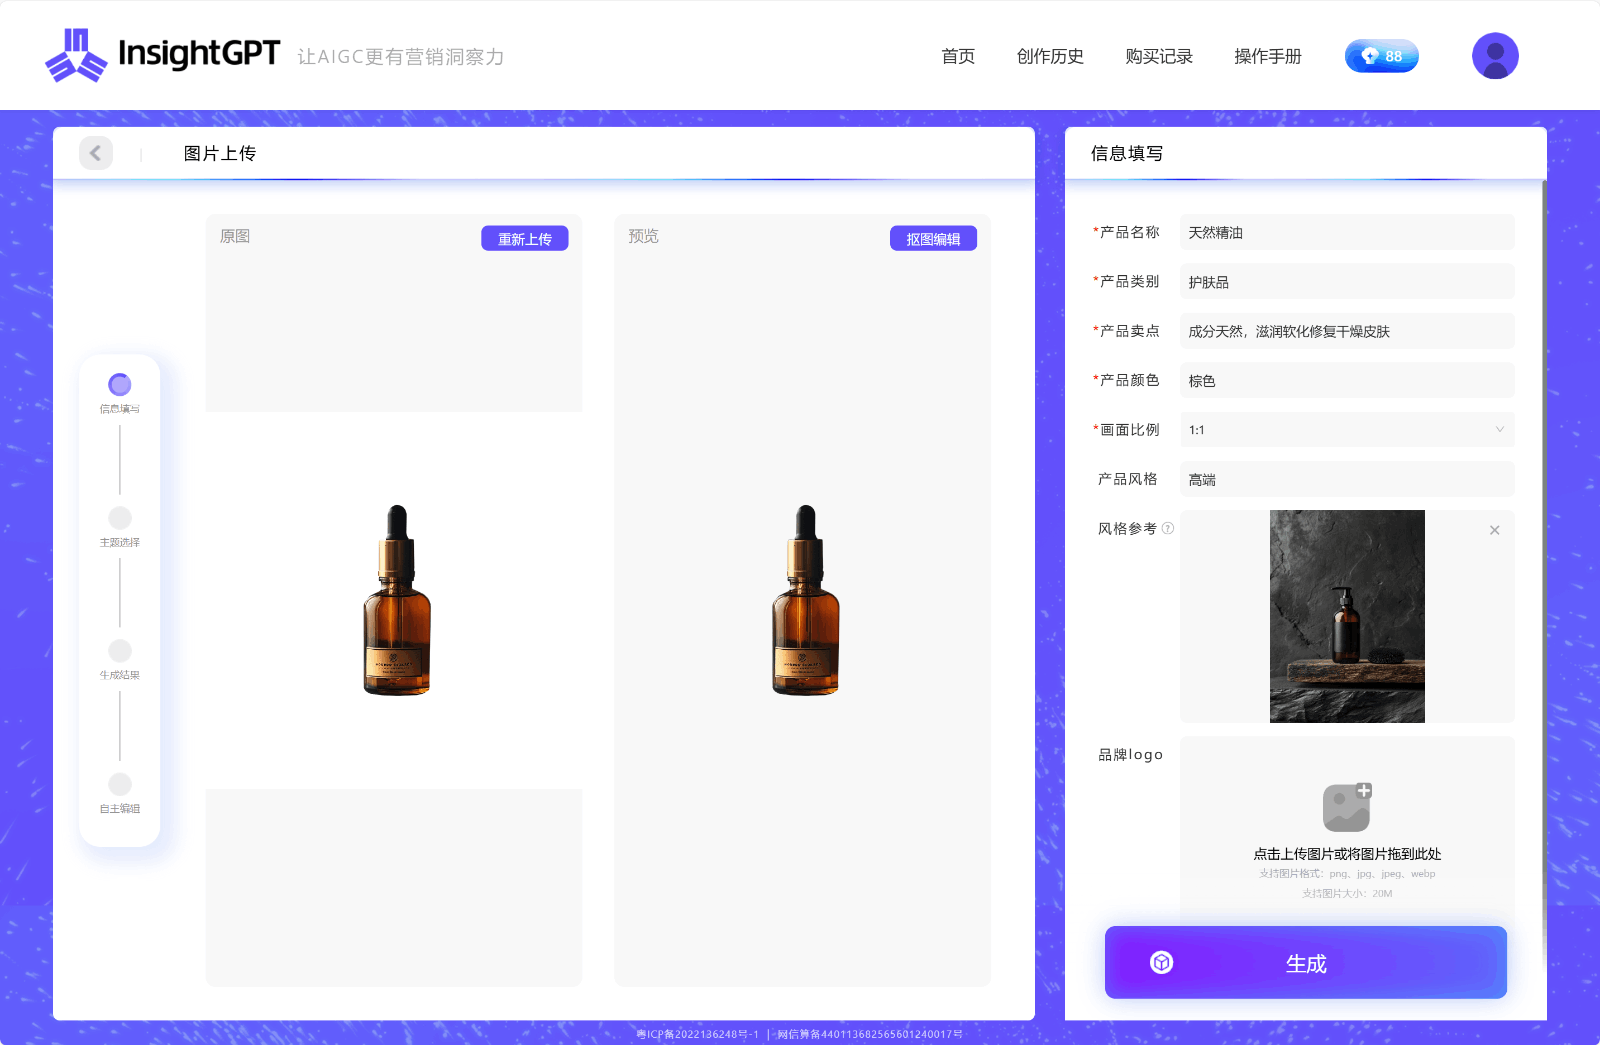Select the 生成结果 step indicator
The height and width of the screenshot is (1045, 1600).
click(120, 651)
